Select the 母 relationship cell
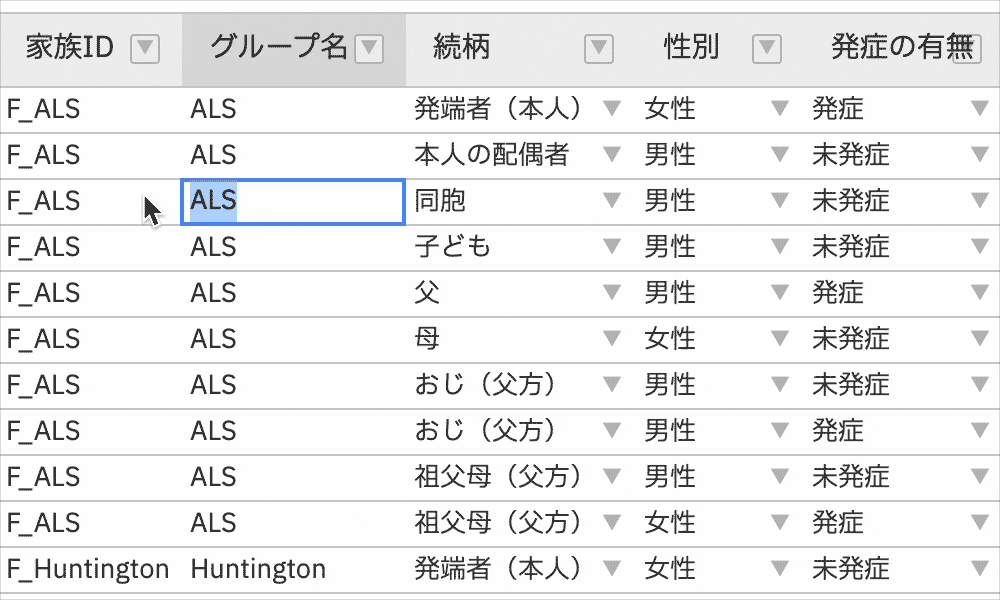 pyautogui.click(x=500, y=338)
